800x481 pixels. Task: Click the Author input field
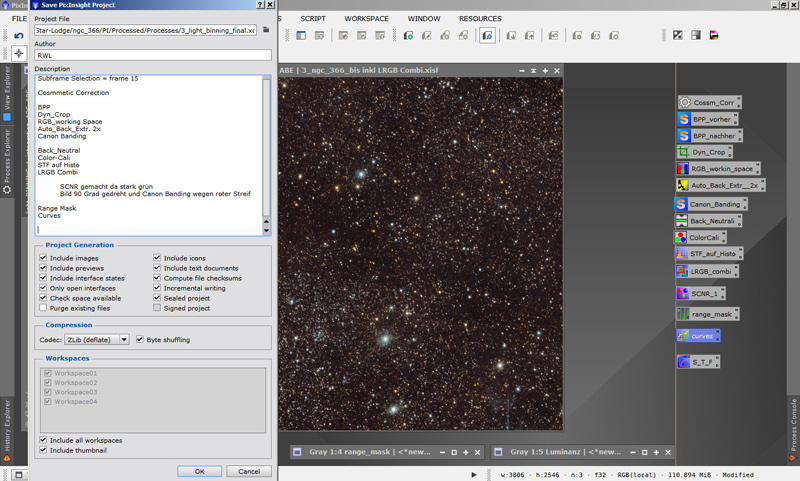pyautogui.click(x=153, y=55)
